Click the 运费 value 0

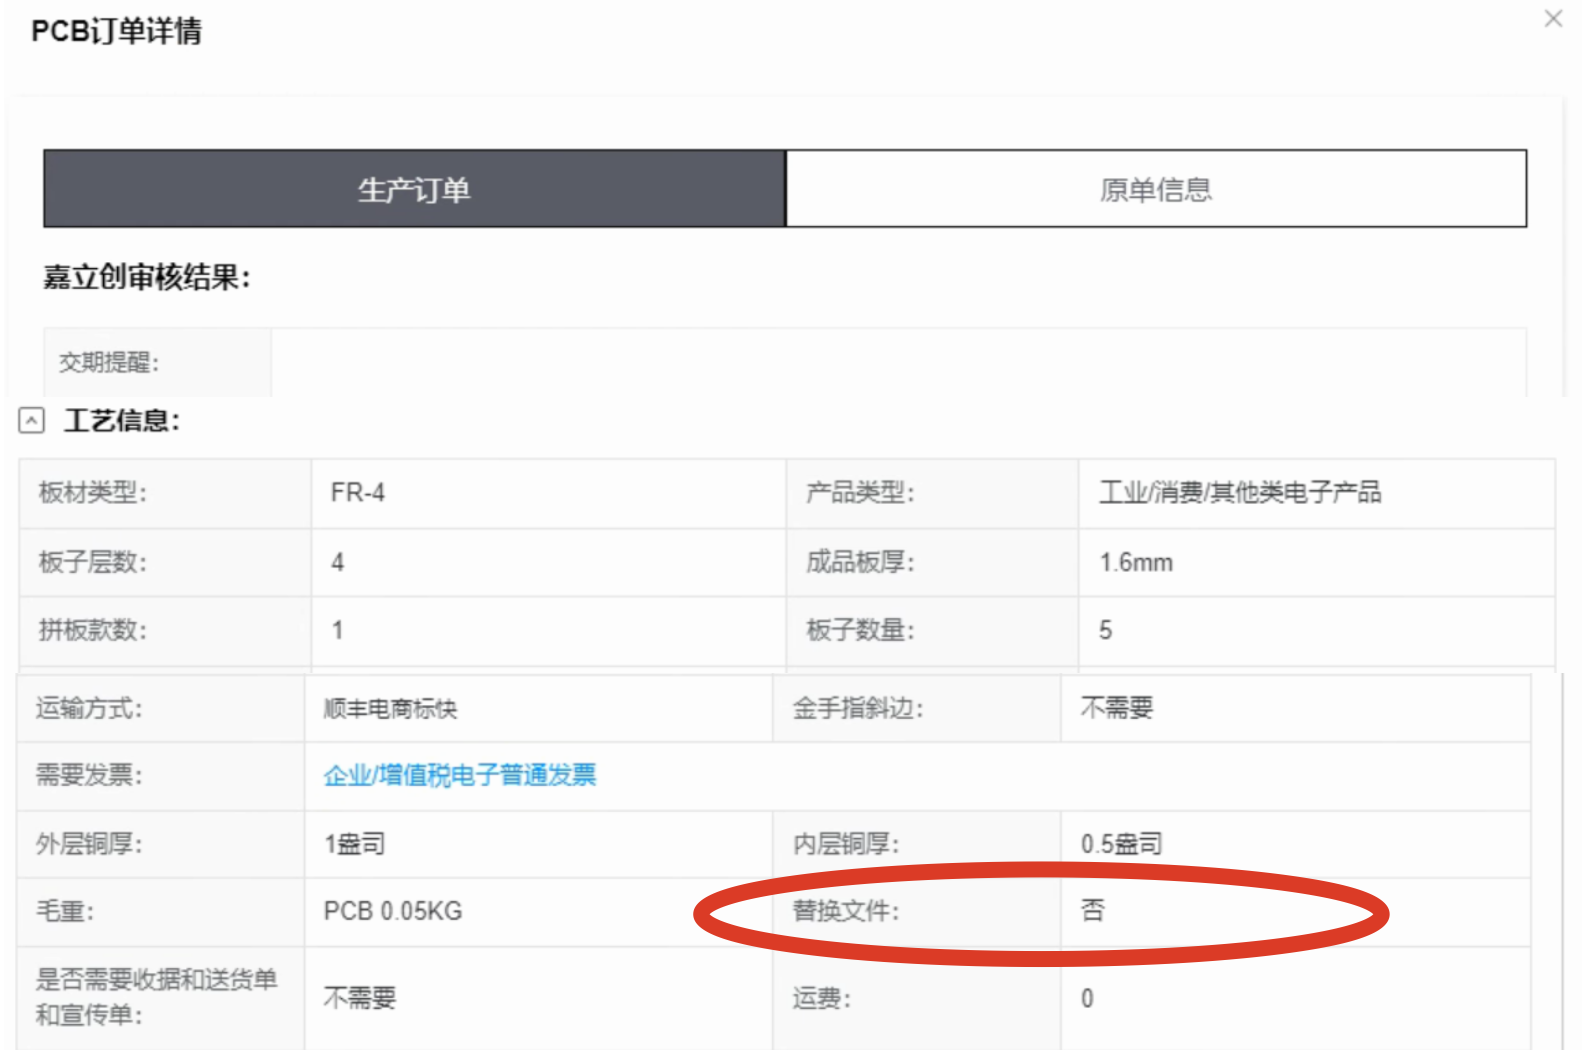pyautogui.click(x=1087, y=998)
